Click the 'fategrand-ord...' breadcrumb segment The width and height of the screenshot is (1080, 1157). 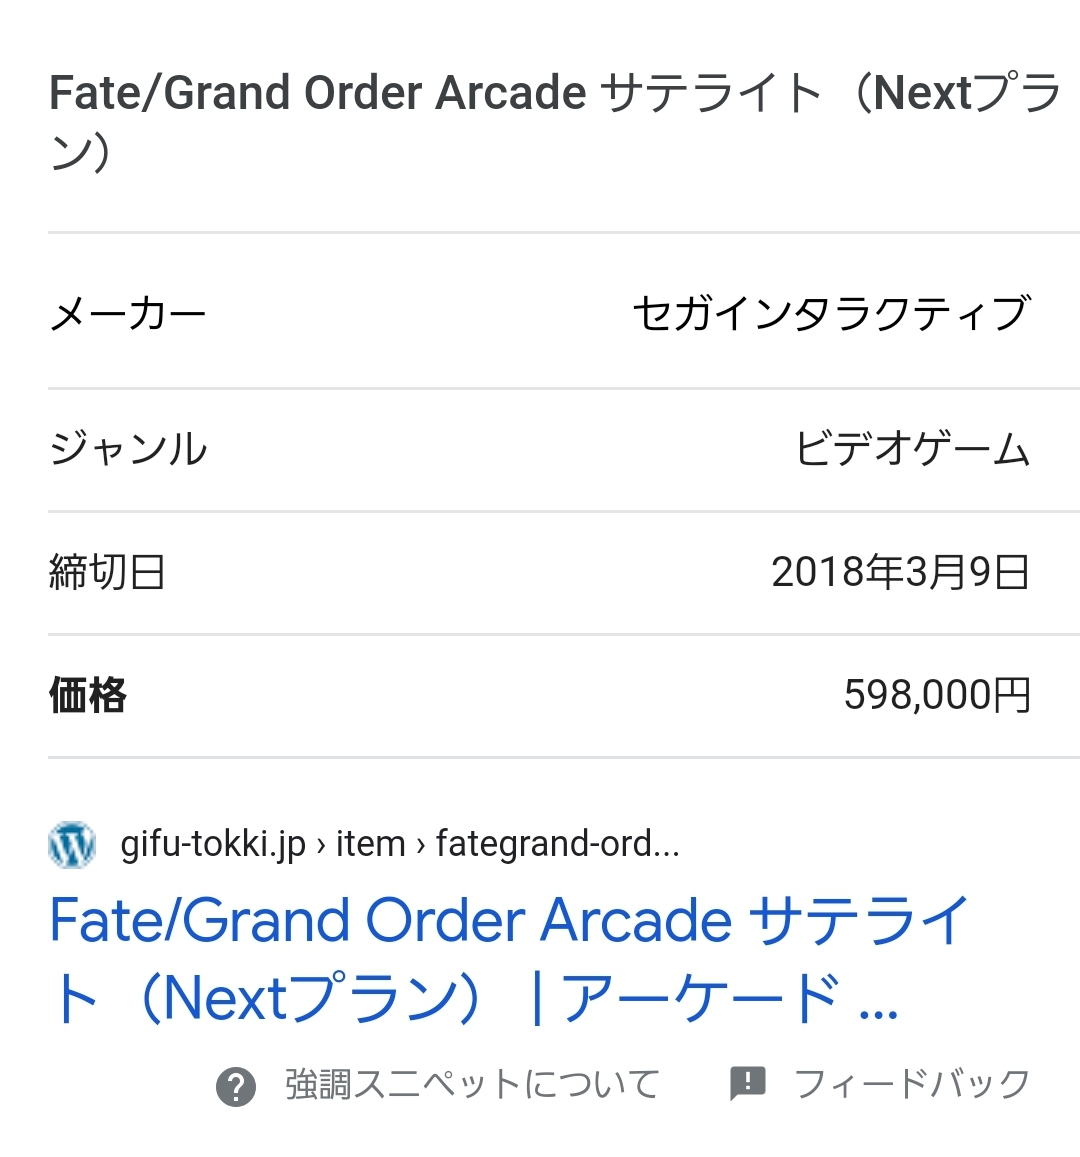pos(557,845)
